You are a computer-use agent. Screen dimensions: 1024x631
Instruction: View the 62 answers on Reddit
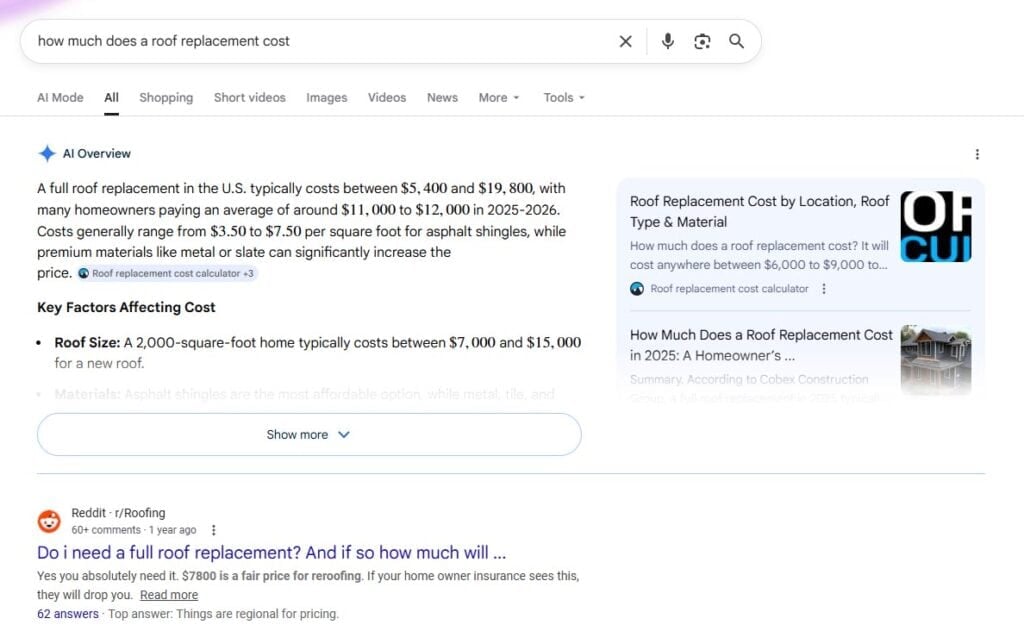click(x=67, y=613)
